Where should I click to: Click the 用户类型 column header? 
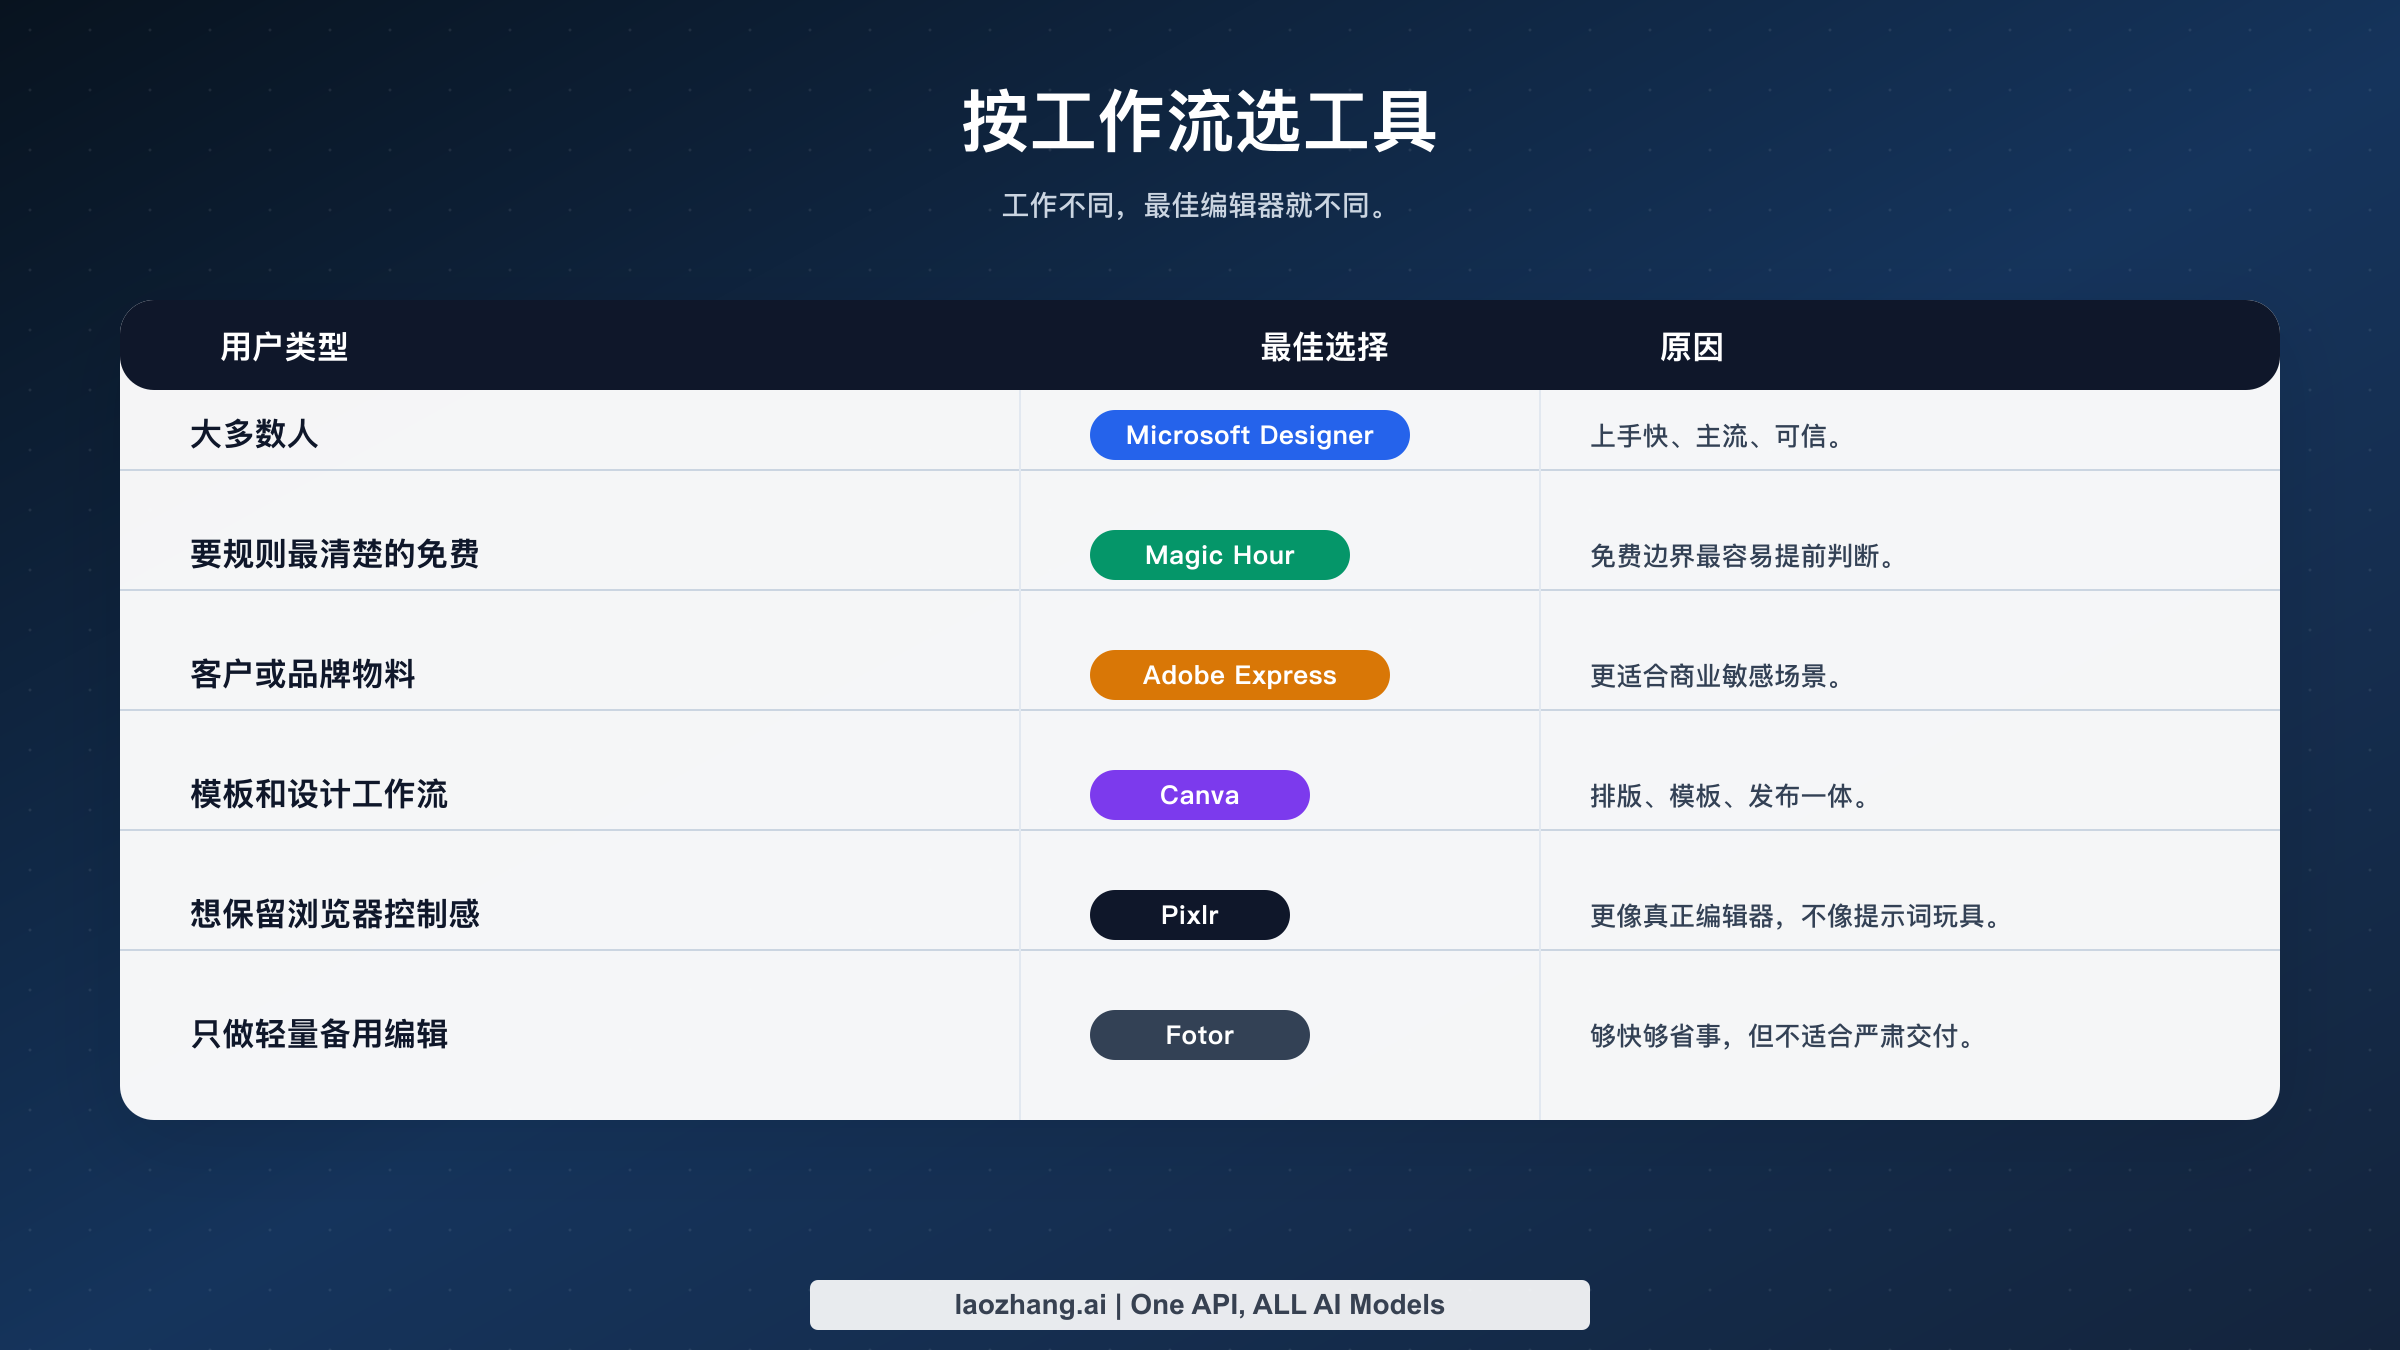tap(283, 348)
